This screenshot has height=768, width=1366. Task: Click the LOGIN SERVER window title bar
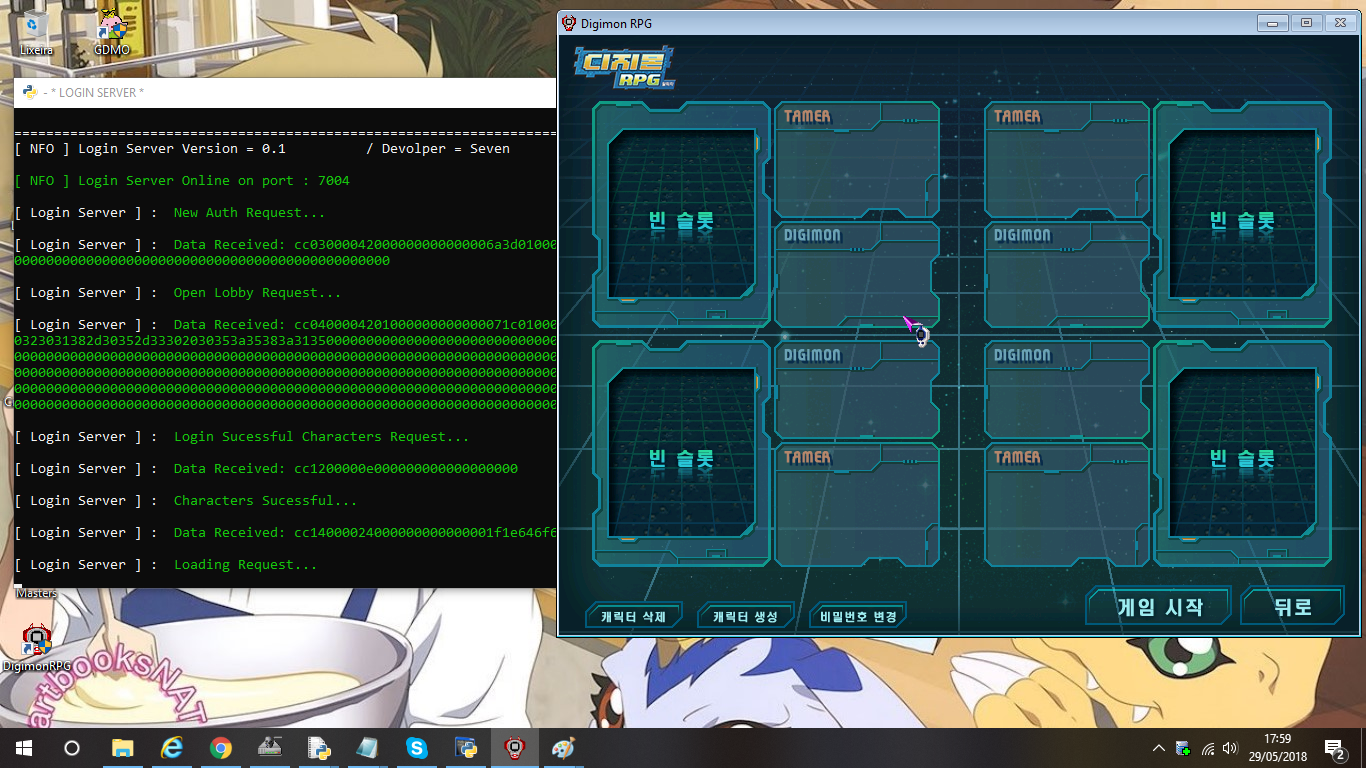(285, 92)
